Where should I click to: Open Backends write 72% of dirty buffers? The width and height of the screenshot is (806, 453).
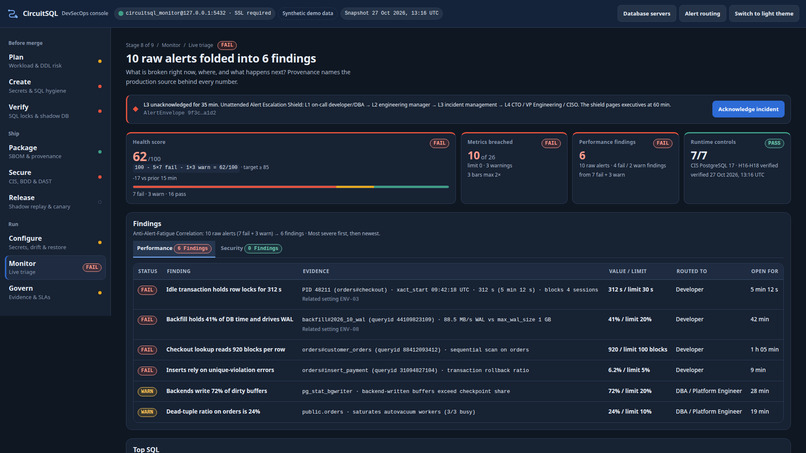click(x=458, y=391)
